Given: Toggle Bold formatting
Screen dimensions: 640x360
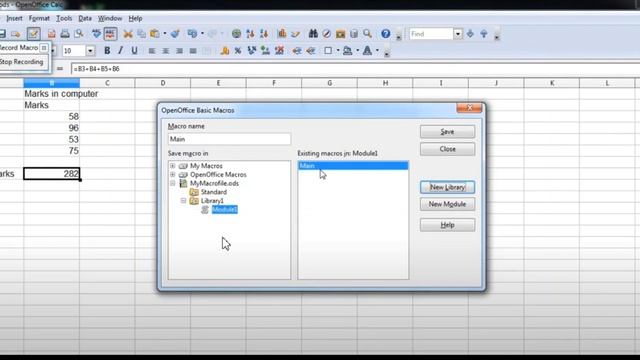Looking at the screenshot, I should 107,51.
